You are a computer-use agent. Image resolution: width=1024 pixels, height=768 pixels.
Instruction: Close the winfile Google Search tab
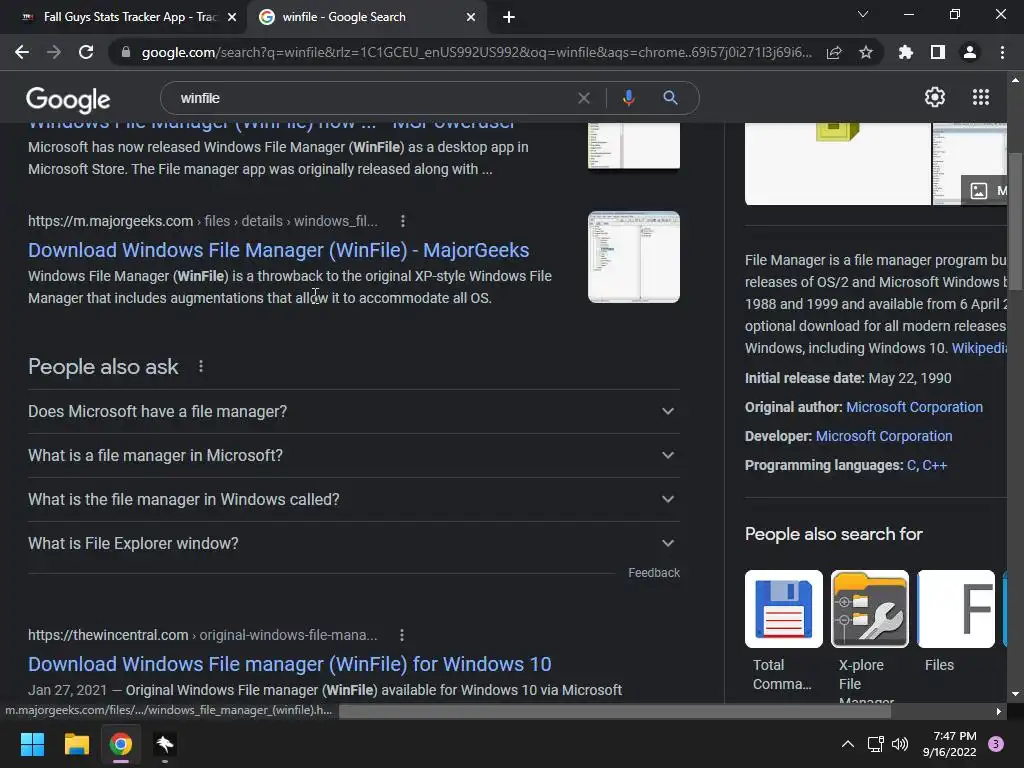click(471, 17)
